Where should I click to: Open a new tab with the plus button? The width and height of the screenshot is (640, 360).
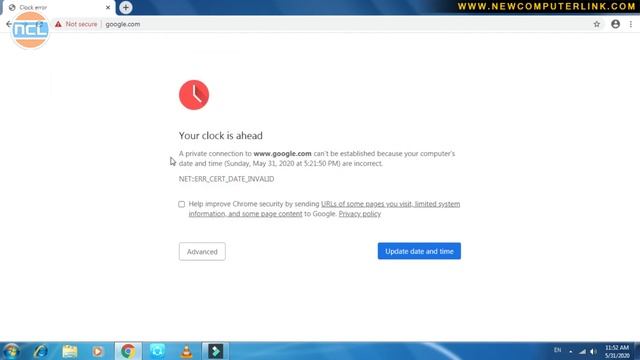click(126, 7)
